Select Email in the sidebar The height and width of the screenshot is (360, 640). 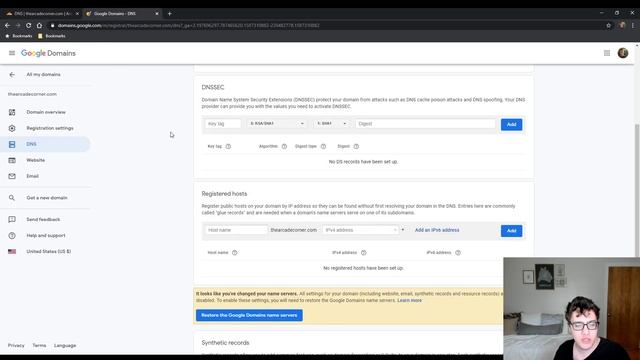coord(32,176)
